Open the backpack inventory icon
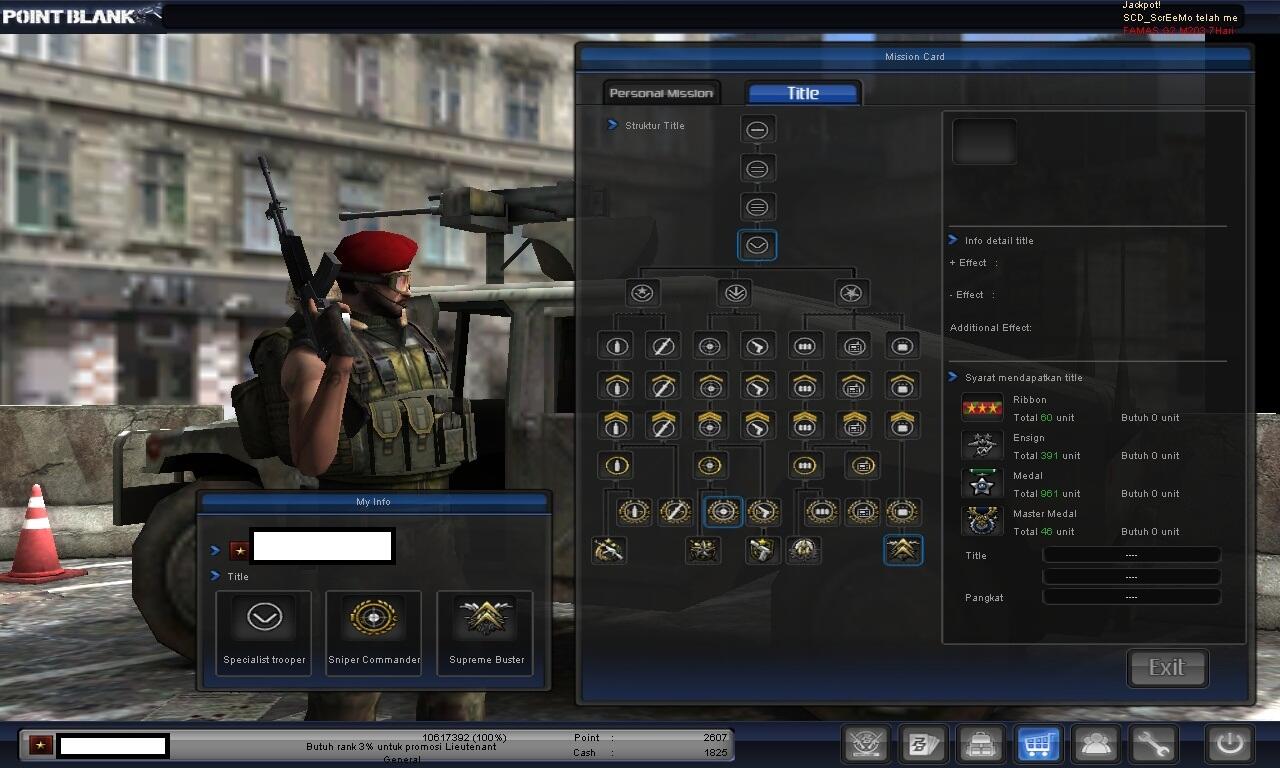The height and width of the screenshot is (768, 1280). point(980,745)
